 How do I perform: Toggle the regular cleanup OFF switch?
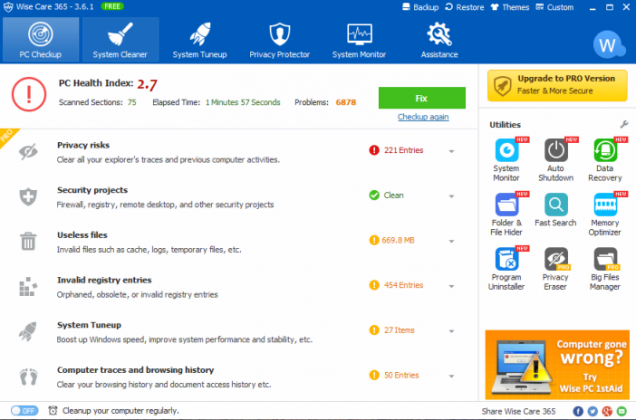tap(24, 411)
